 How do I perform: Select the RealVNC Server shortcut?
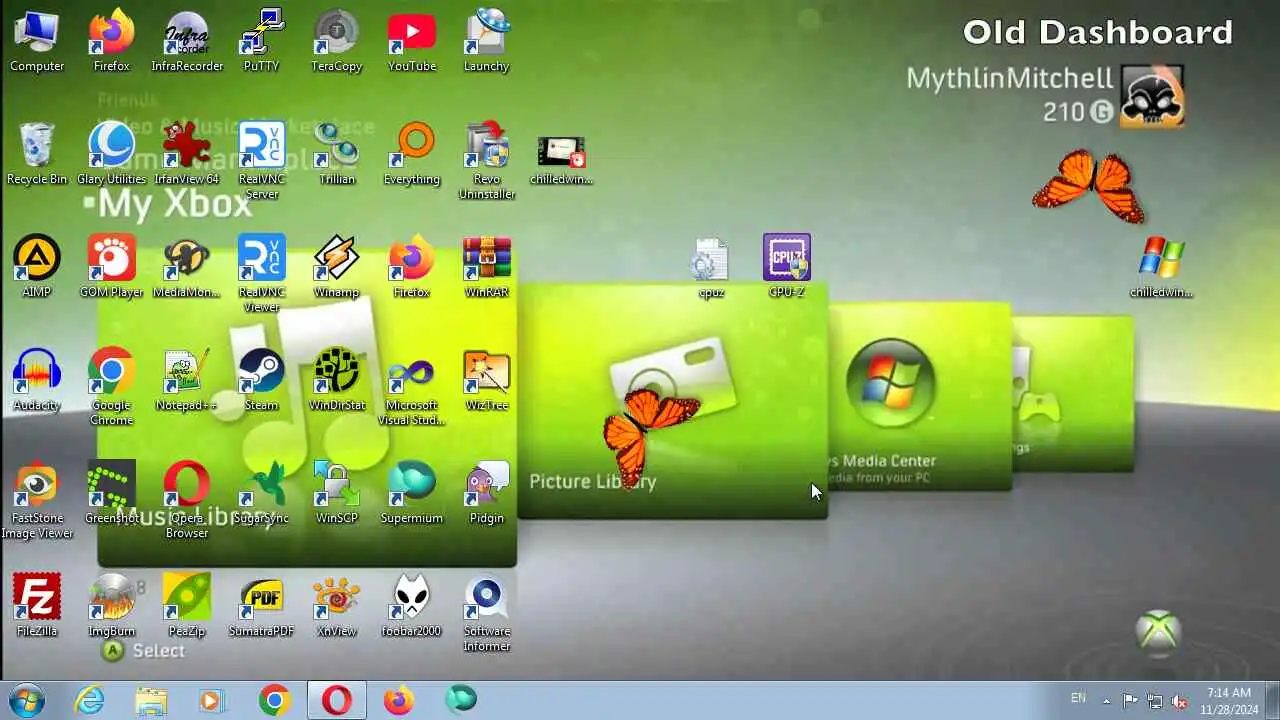(261, 161)
